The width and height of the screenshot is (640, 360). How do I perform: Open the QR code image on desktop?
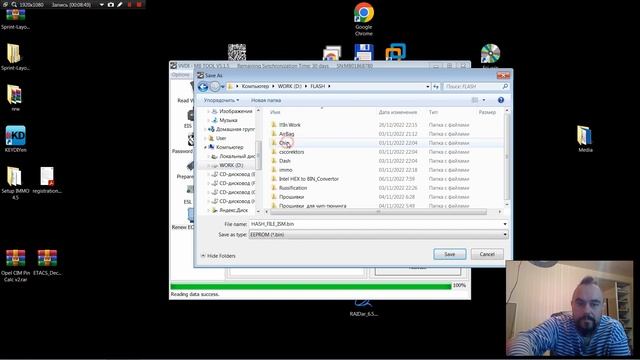(x=237, y=52)
